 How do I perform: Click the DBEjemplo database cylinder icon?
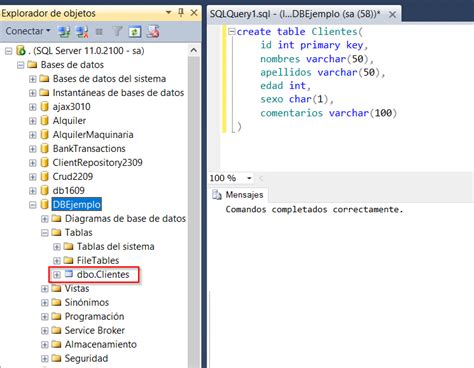[44, 205]
